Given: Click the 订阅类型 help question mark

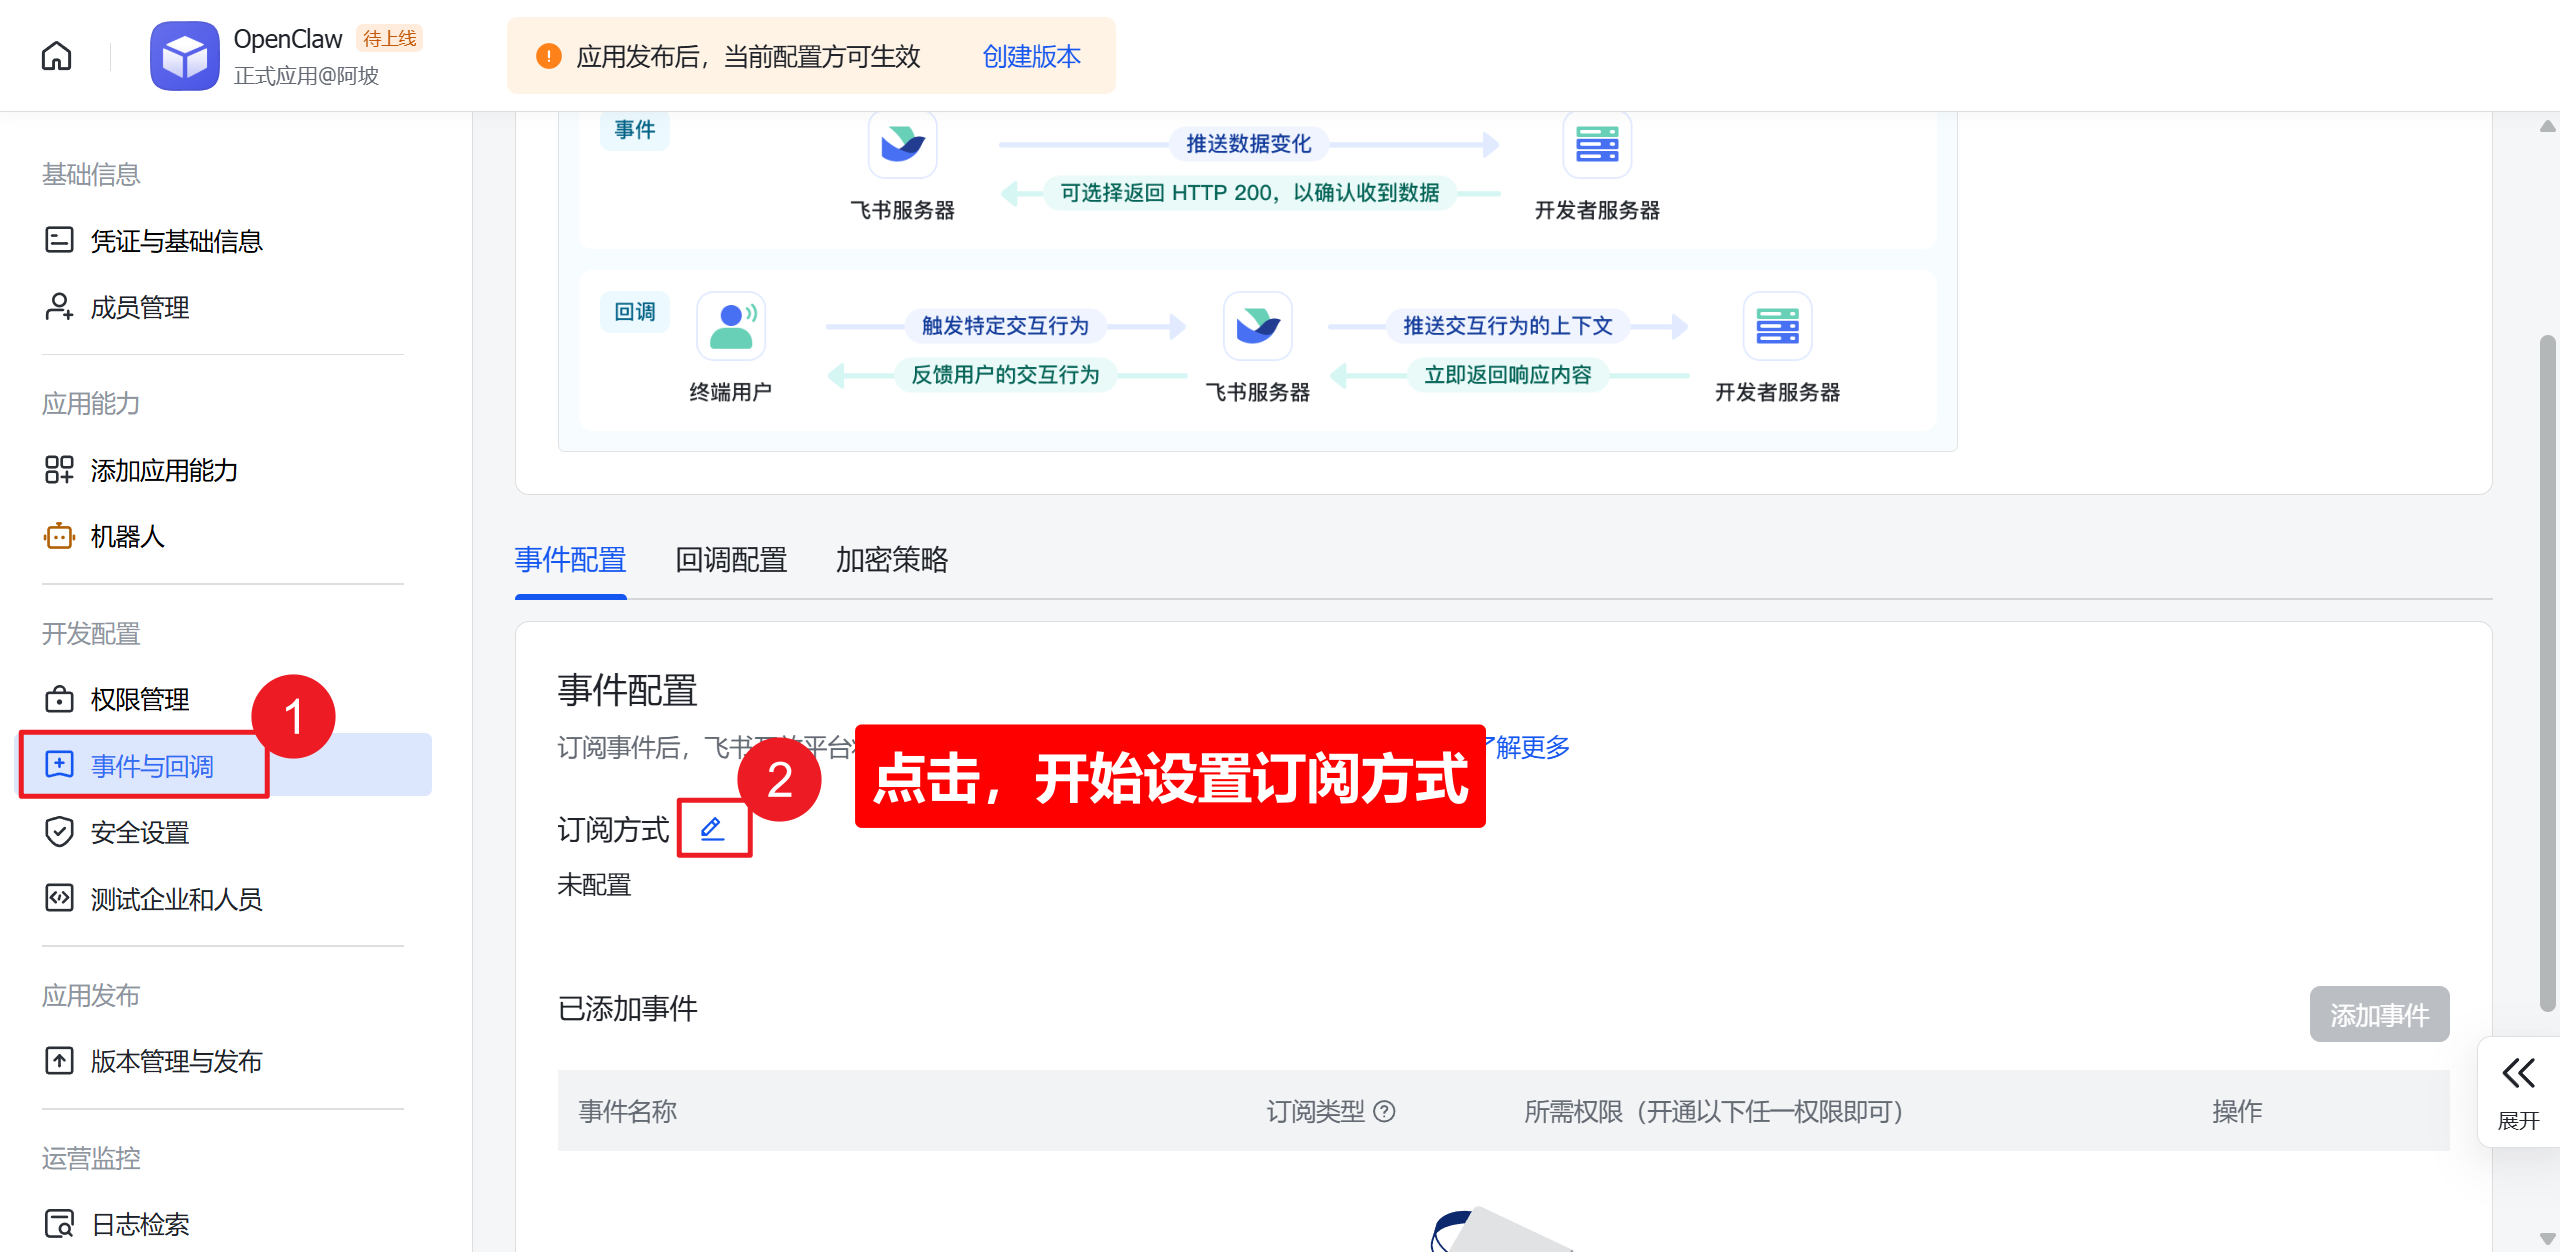Looking at the screenshot, I should point(1386,1111).
